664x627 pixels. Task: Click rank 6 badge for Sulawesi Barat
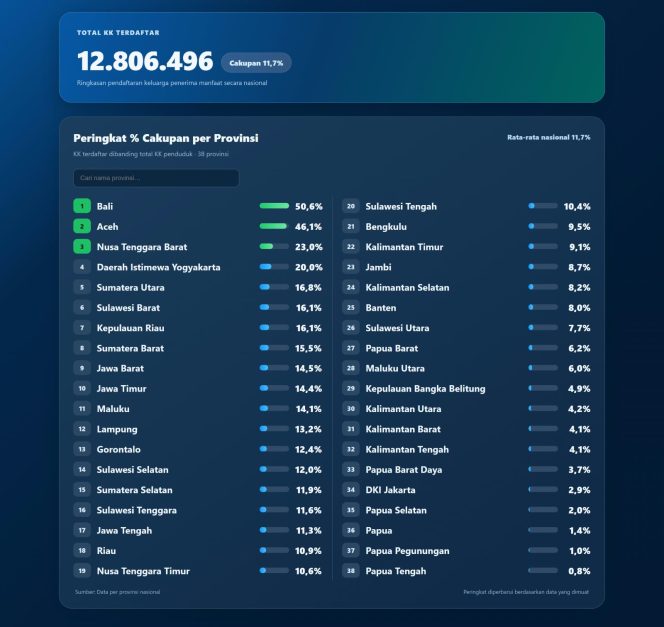click(82, 308)
